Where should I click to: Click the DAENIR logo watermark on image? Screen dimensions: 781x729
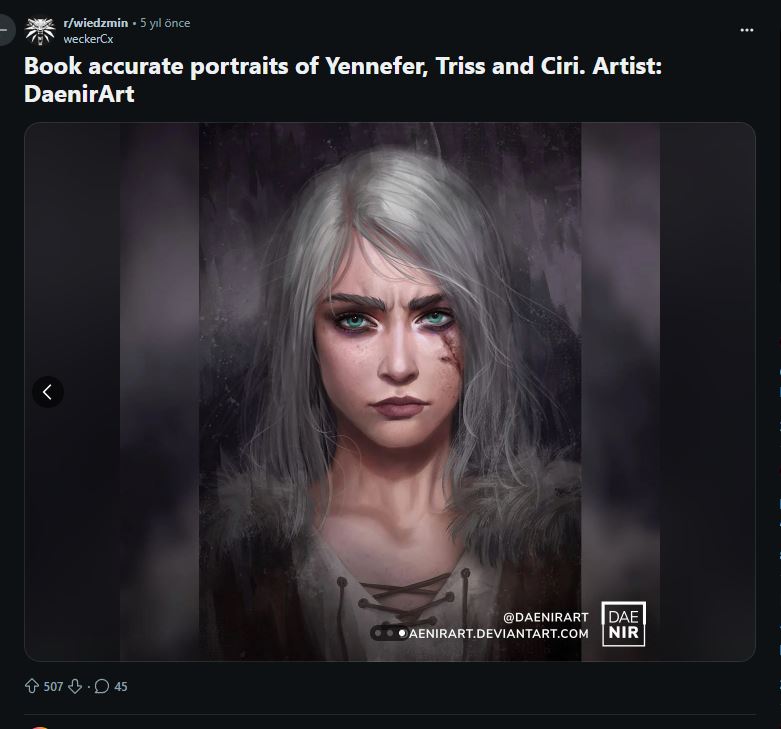[623, 623]
